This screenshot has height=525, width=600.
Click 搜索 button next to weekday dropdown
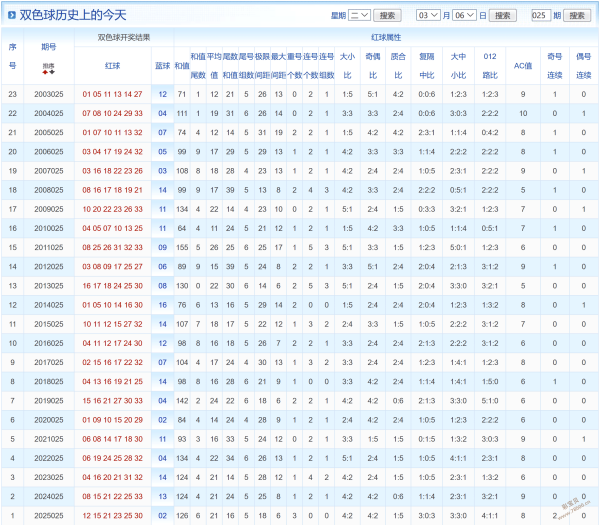point(389,16)
